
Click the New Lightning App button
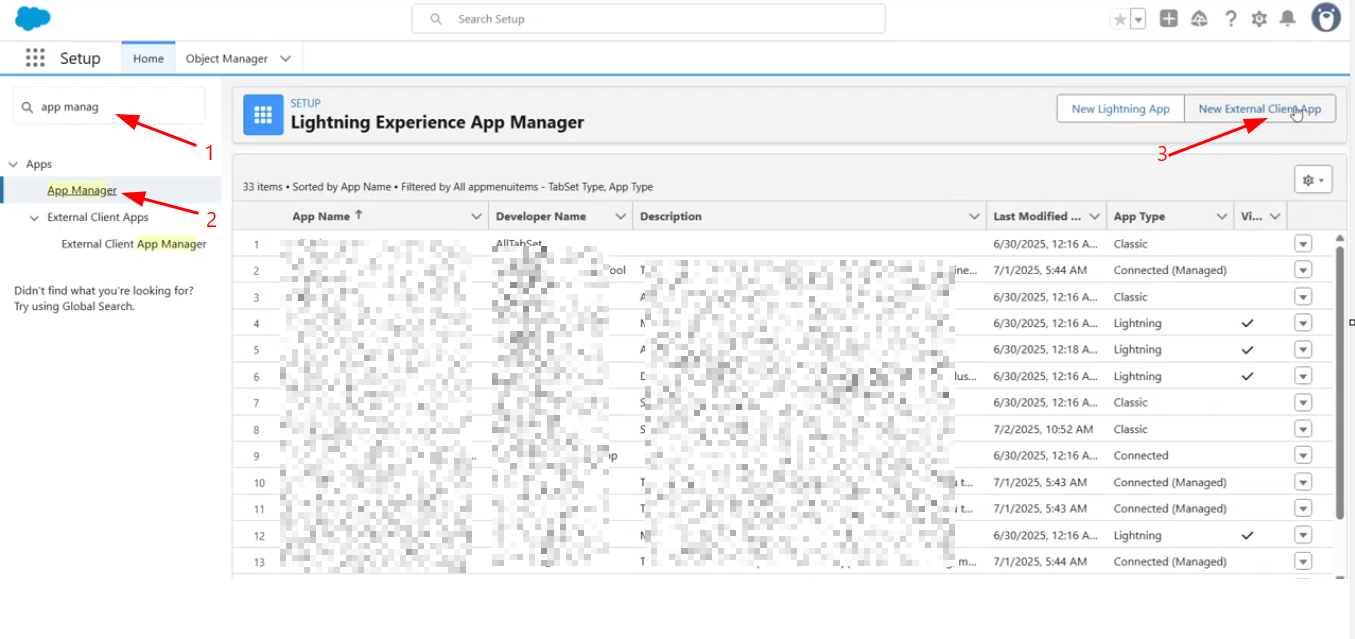click(1120, 109)
